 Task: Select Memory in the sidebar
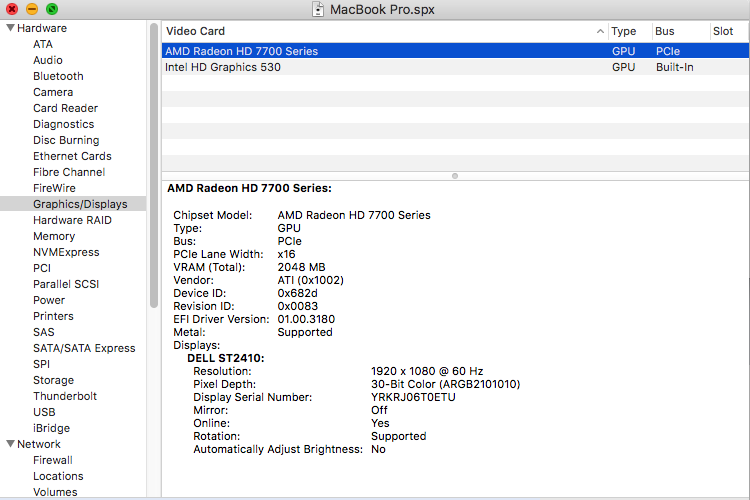coord(54,236)
